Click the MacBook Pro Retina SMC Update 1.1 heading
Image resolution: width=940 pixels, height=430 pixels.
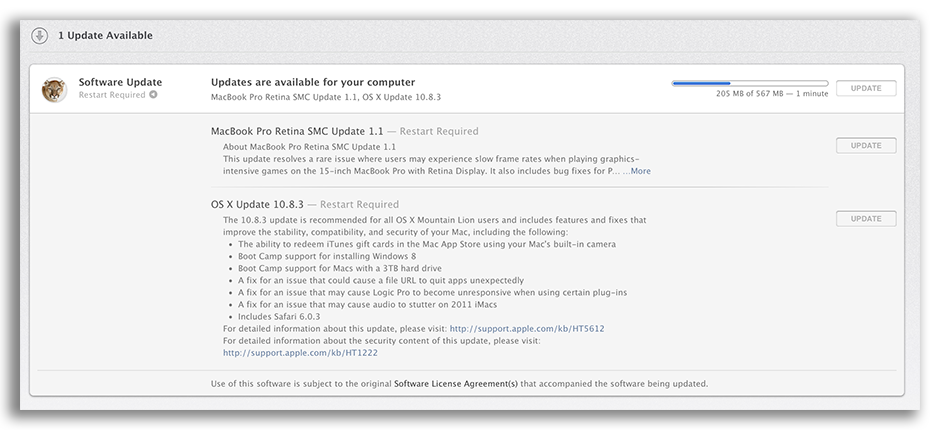pos(297,131)
